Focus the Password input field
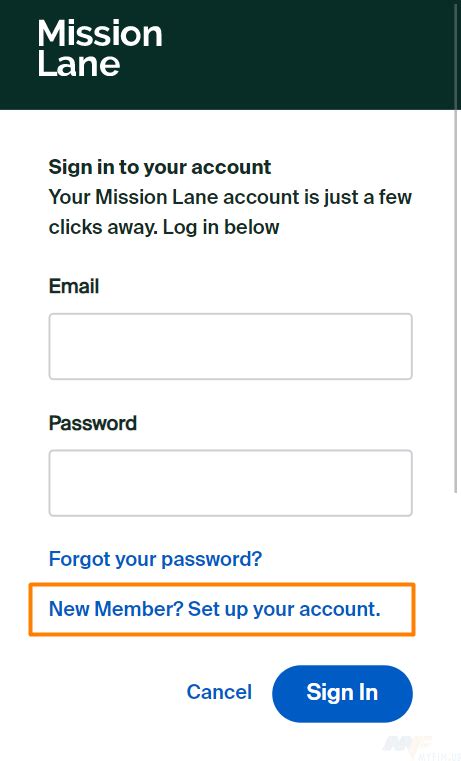Screen dimensions: 461x761 230,483
